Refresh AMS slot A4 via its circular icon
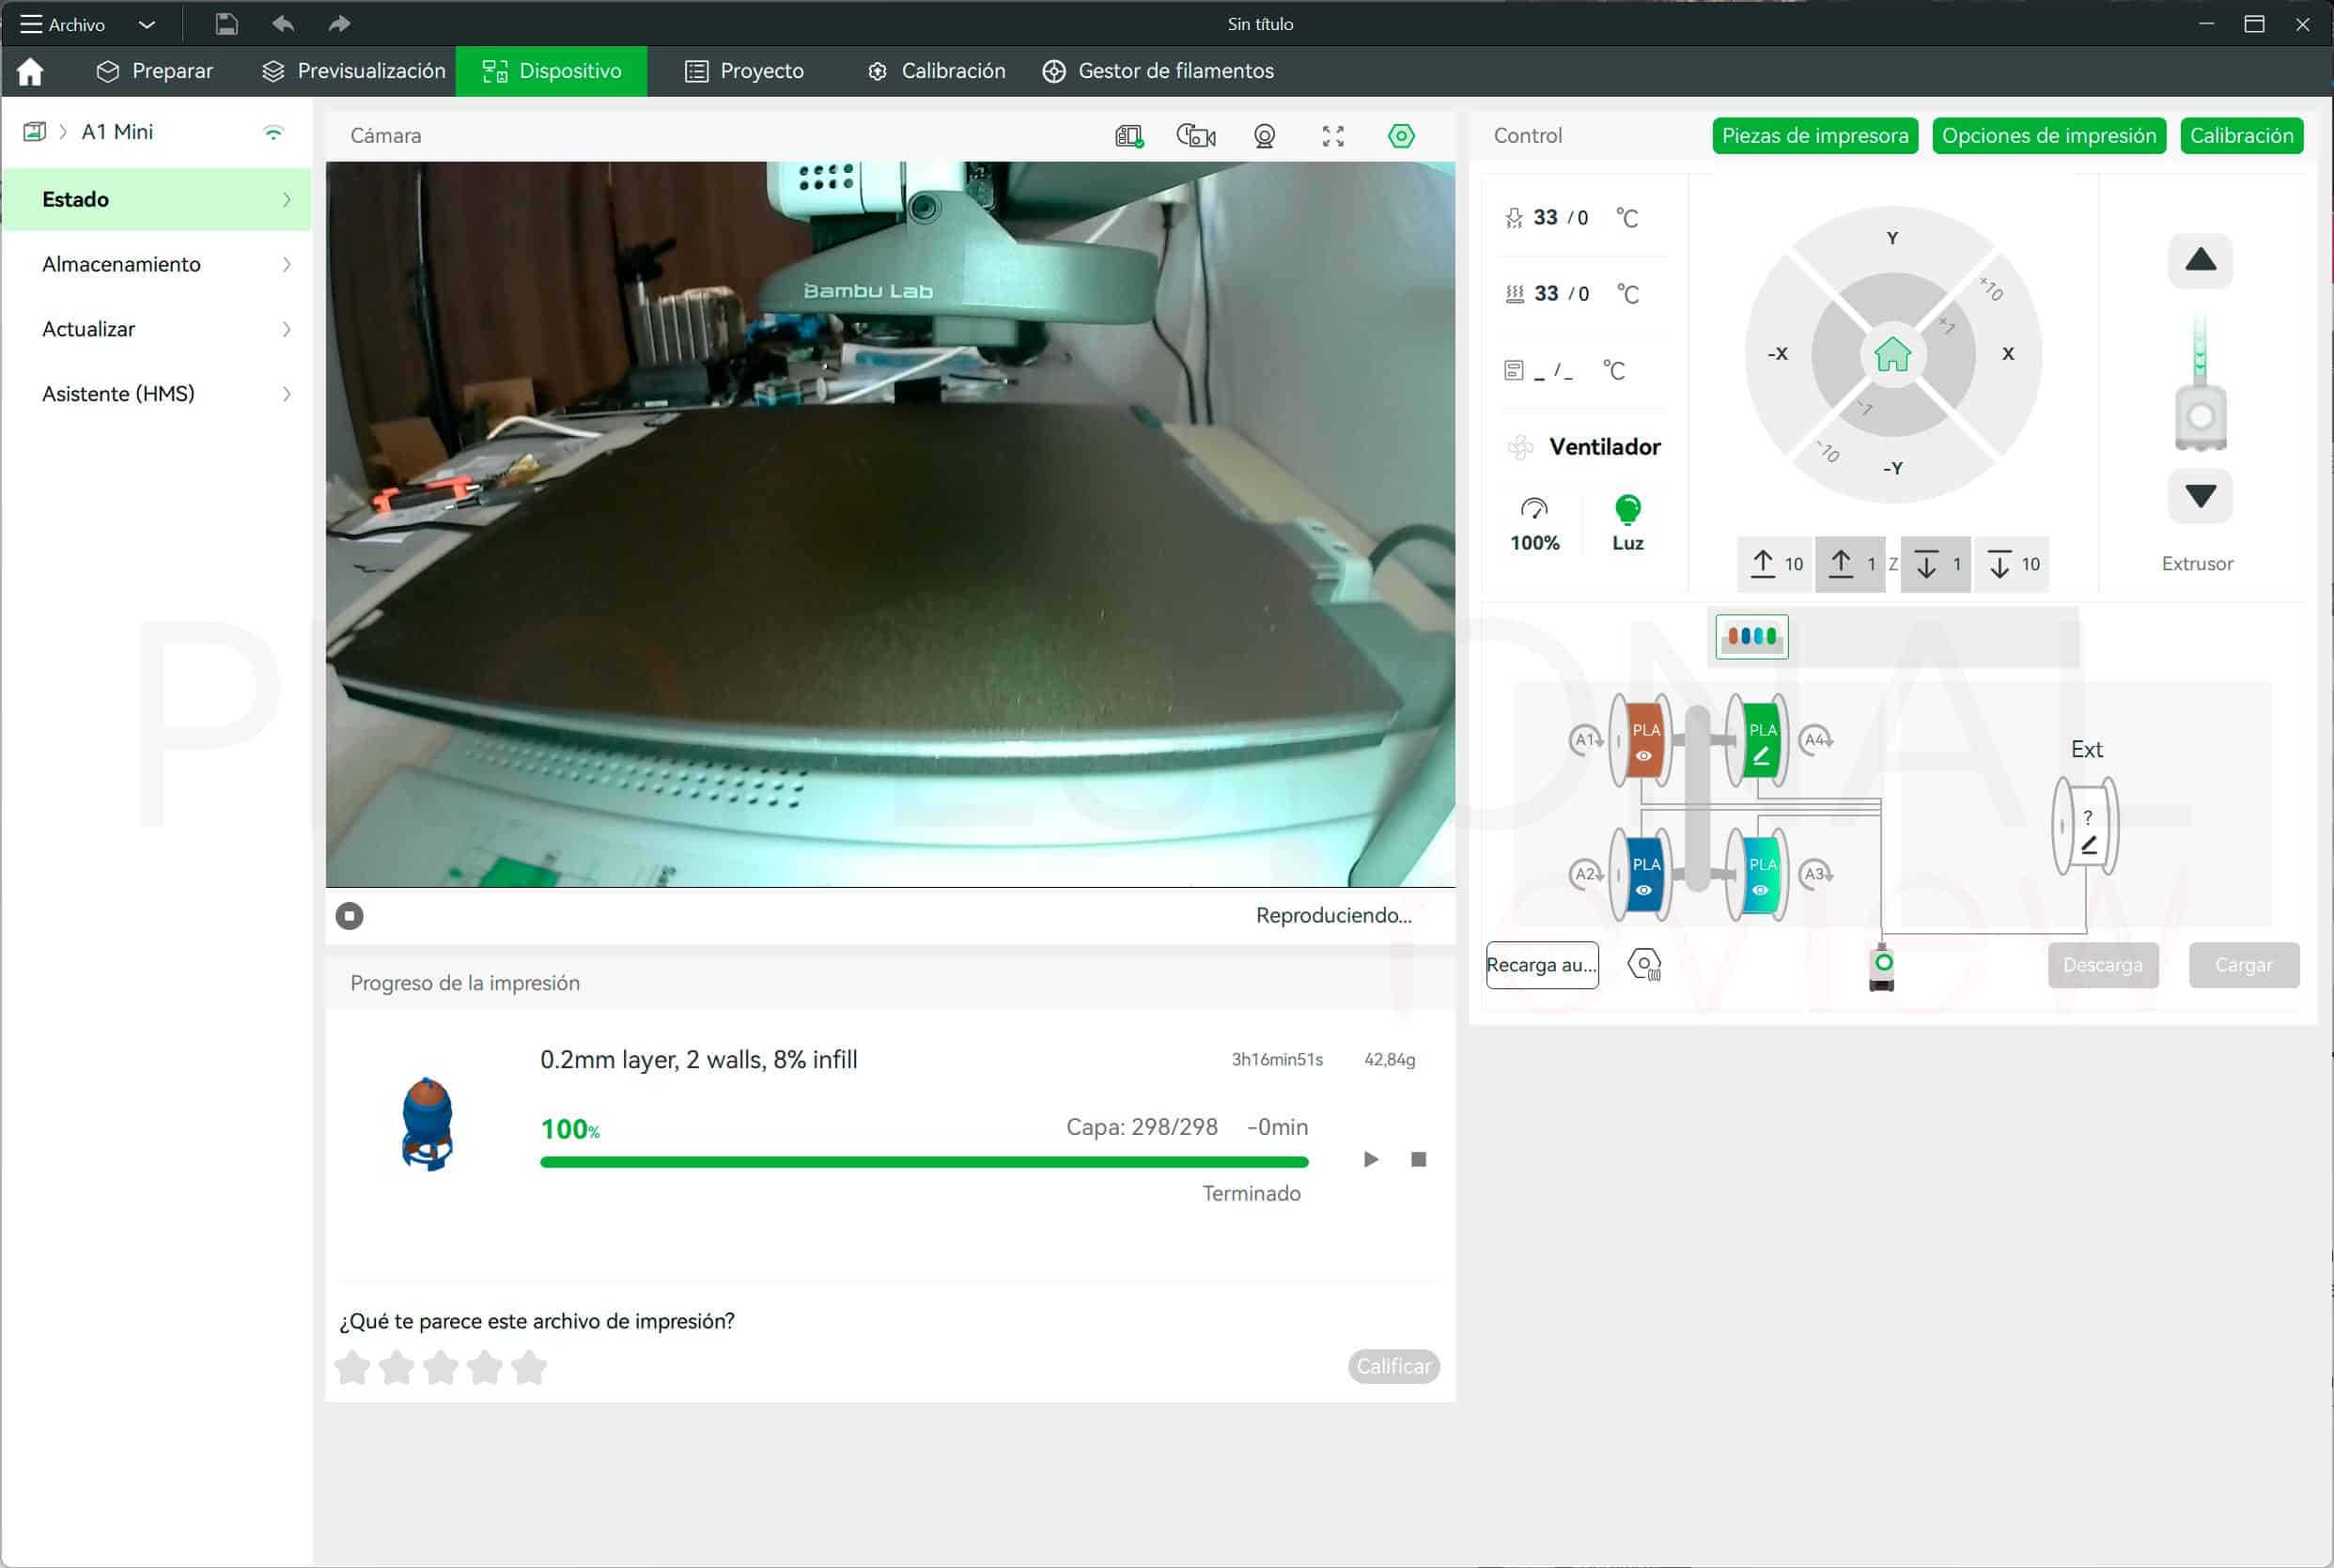 1815,740
